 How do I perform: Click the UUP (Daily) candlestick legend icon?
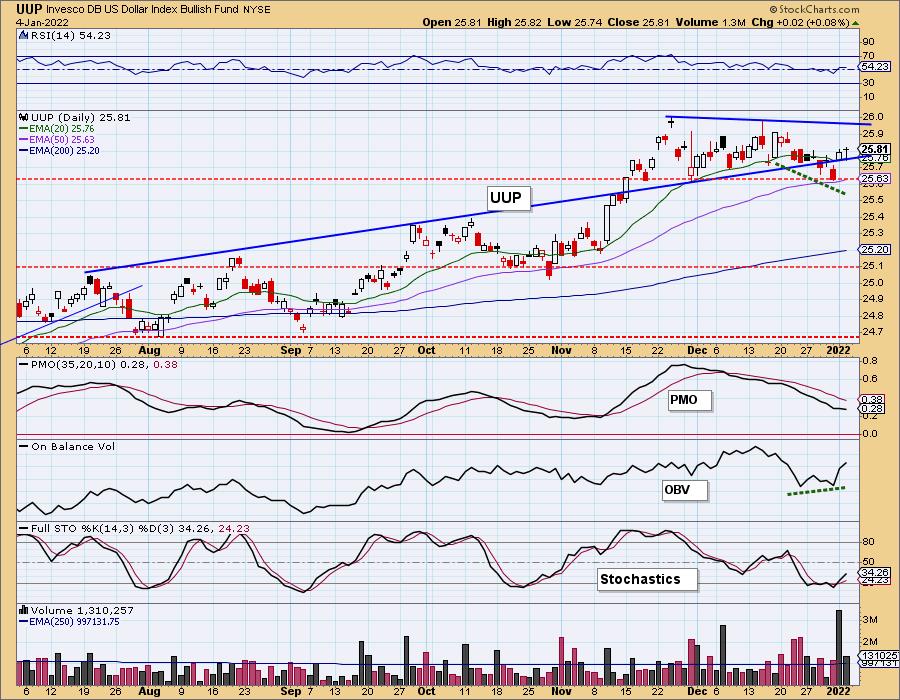tap(24, 117)
